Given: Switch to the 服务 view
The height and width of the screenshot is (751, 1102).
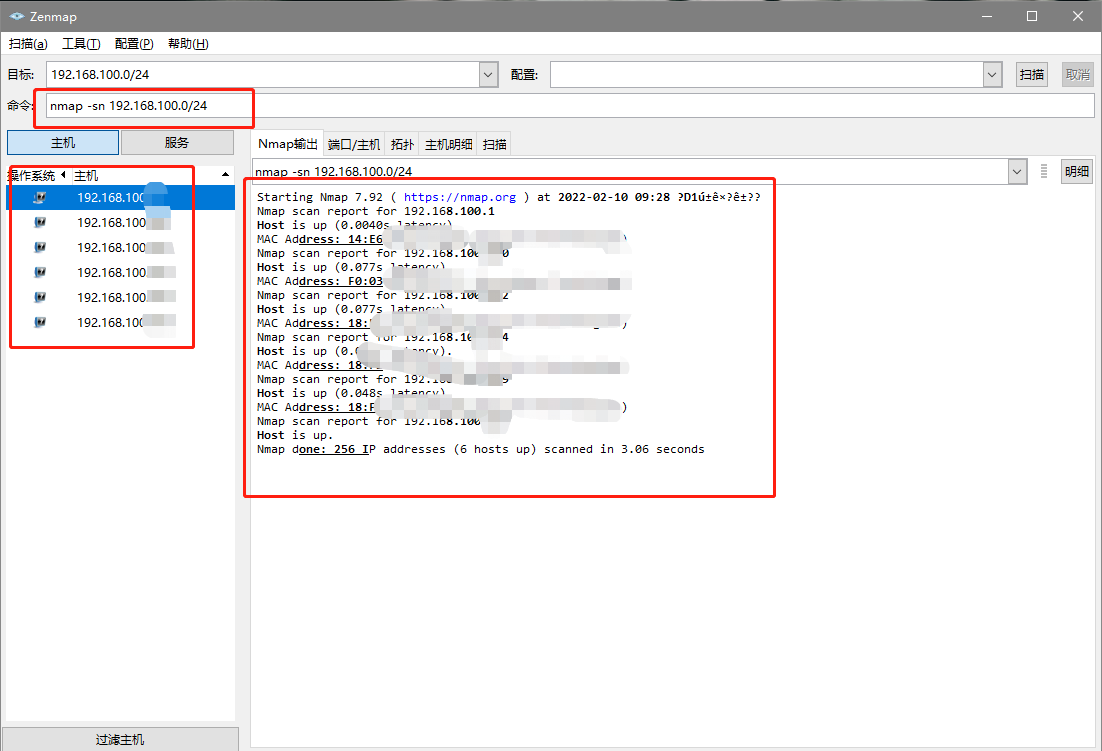Looking at the screenshot, I should point(177,142).
